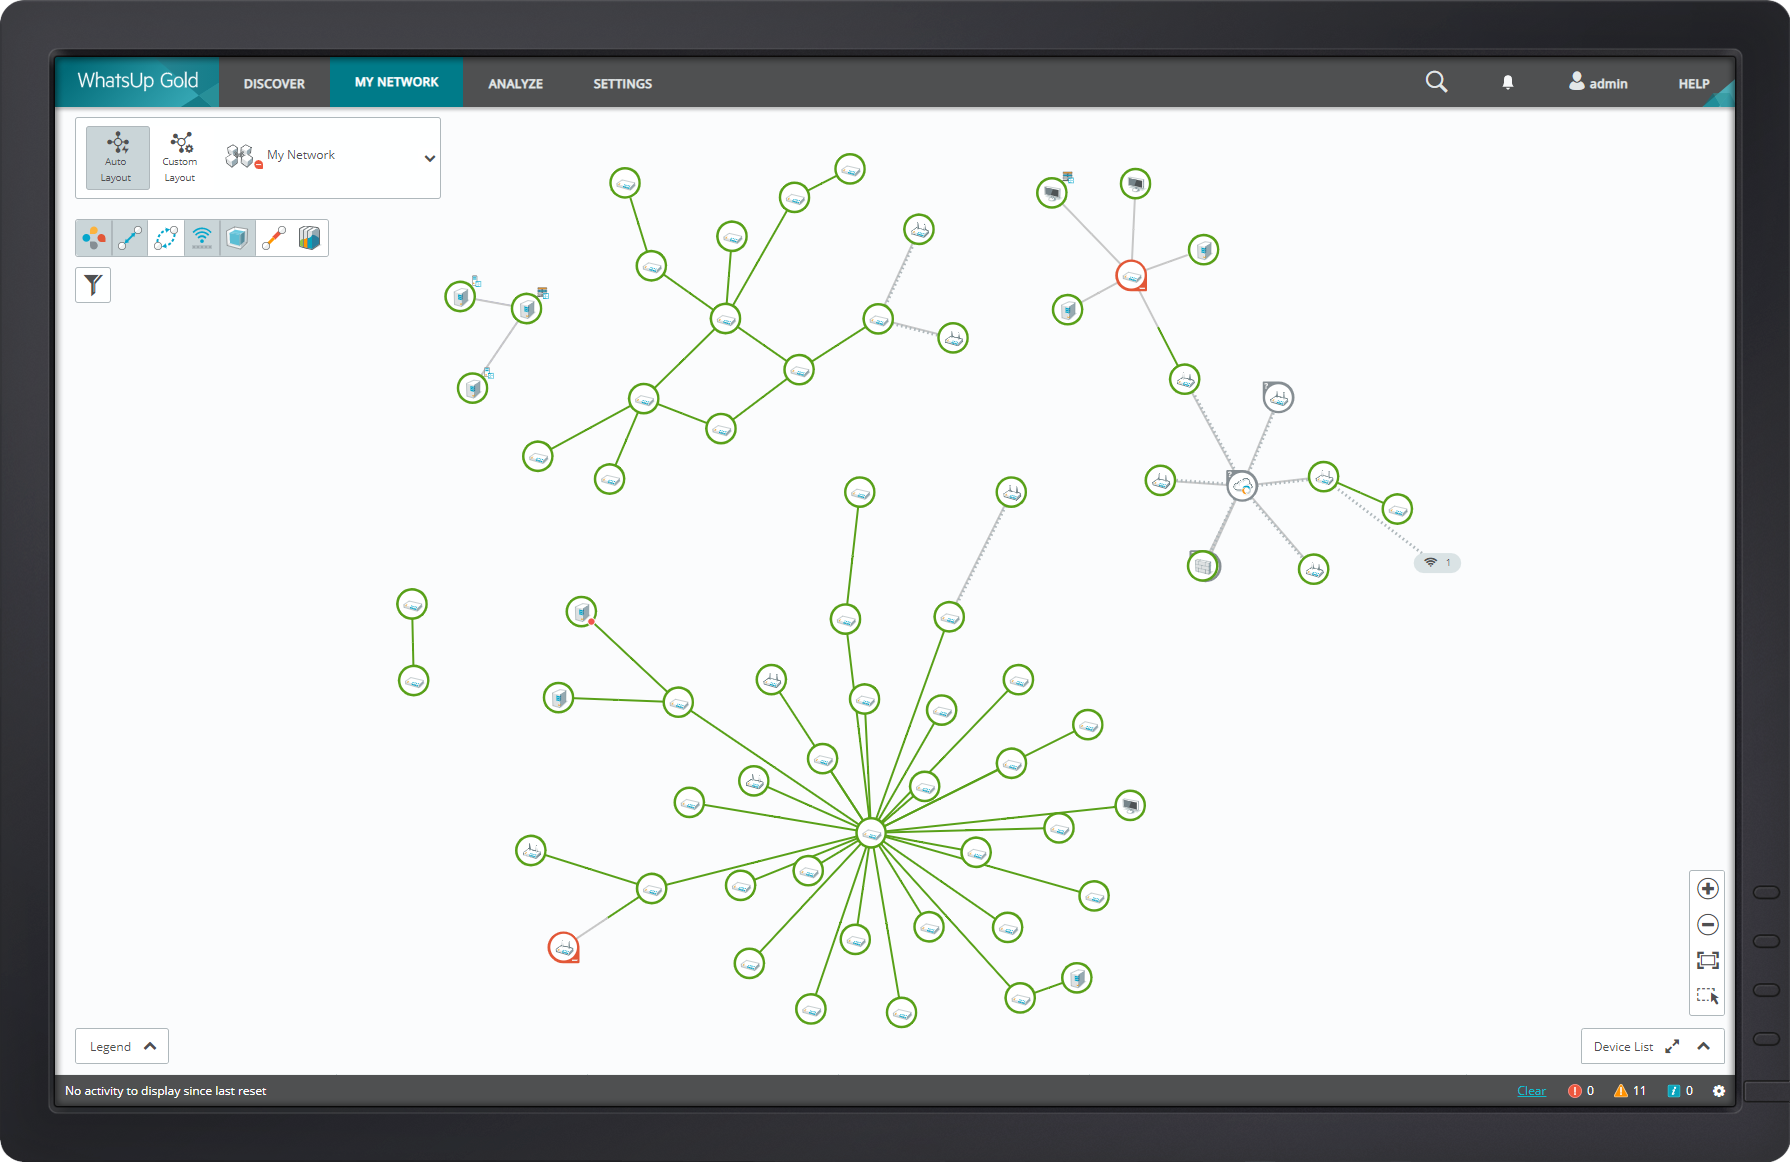
Task: Click the Device List label
Action: 1623,1047
